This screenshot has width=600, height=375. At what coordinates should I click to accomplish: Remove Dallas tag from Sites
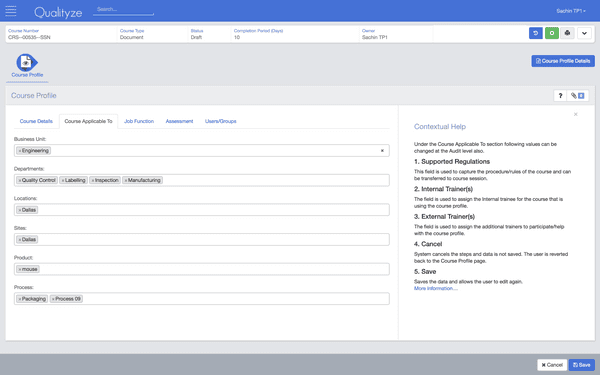(x=20, y=240)
